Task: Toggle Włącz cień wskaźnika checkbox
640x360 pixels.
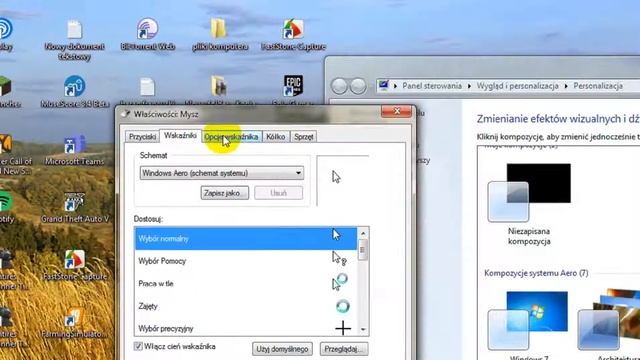Action: coord(138,347)
